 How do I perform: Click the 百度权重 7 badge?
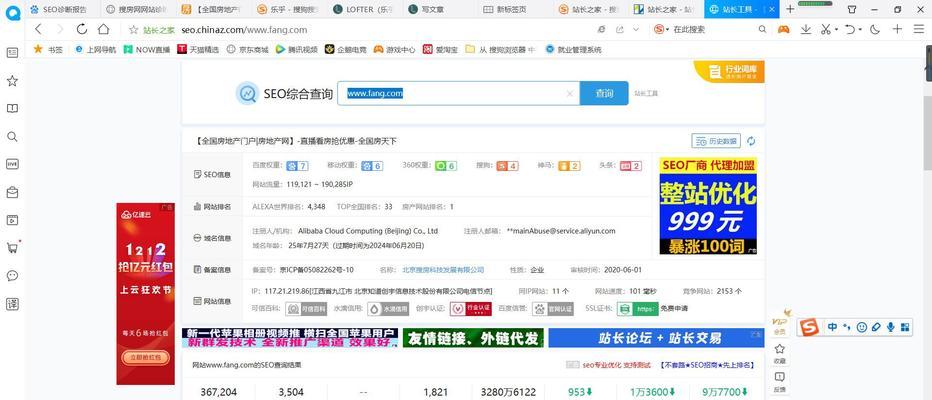(x=297, y=166)
